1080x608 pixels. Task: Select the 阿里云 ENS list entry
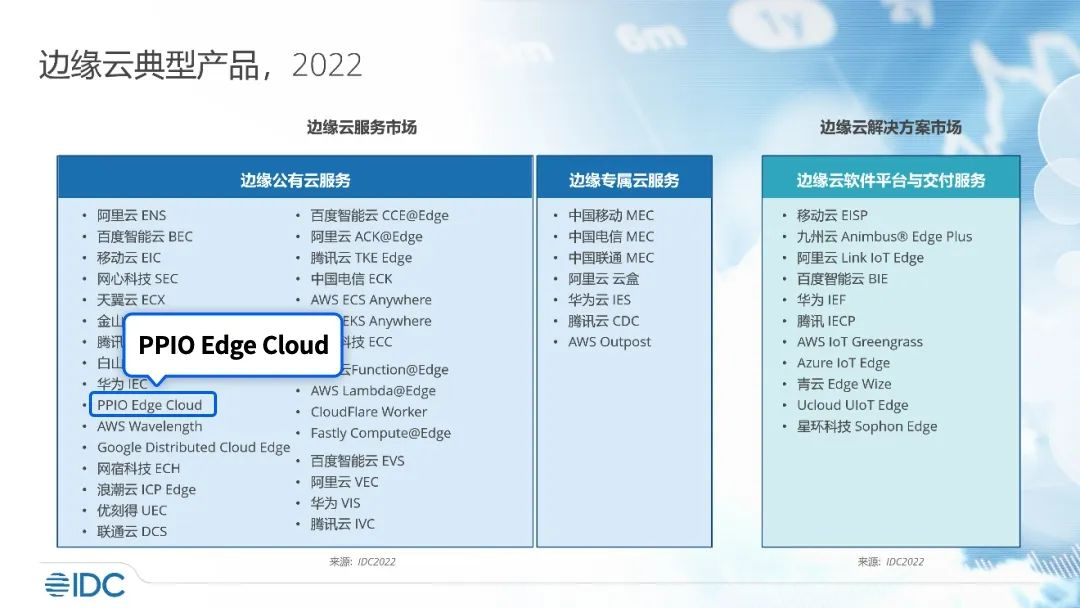(132, 216)
